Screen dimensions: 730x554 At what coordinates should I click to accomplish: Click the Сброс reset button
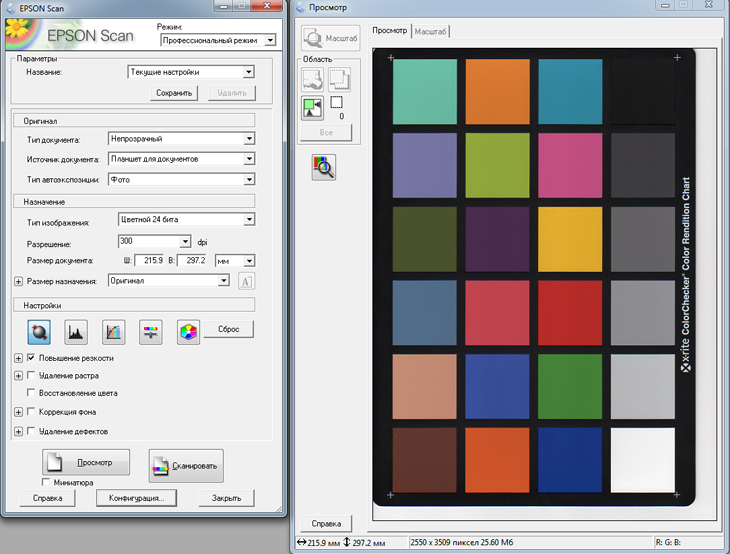[229, 329]
